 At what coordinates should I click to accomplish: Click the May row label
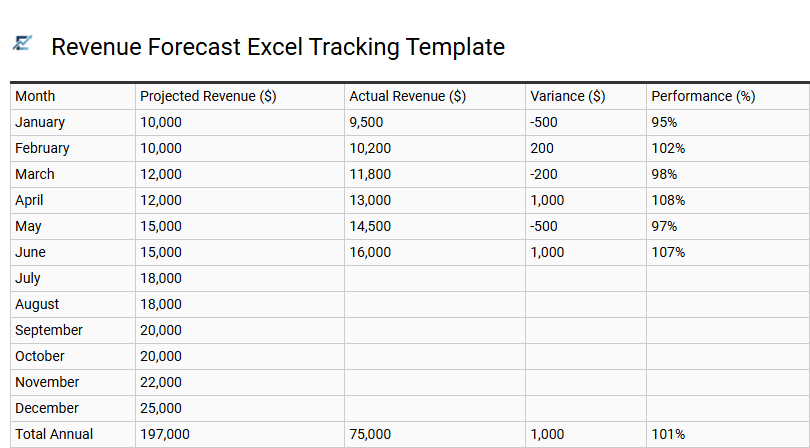click(28, 226)
